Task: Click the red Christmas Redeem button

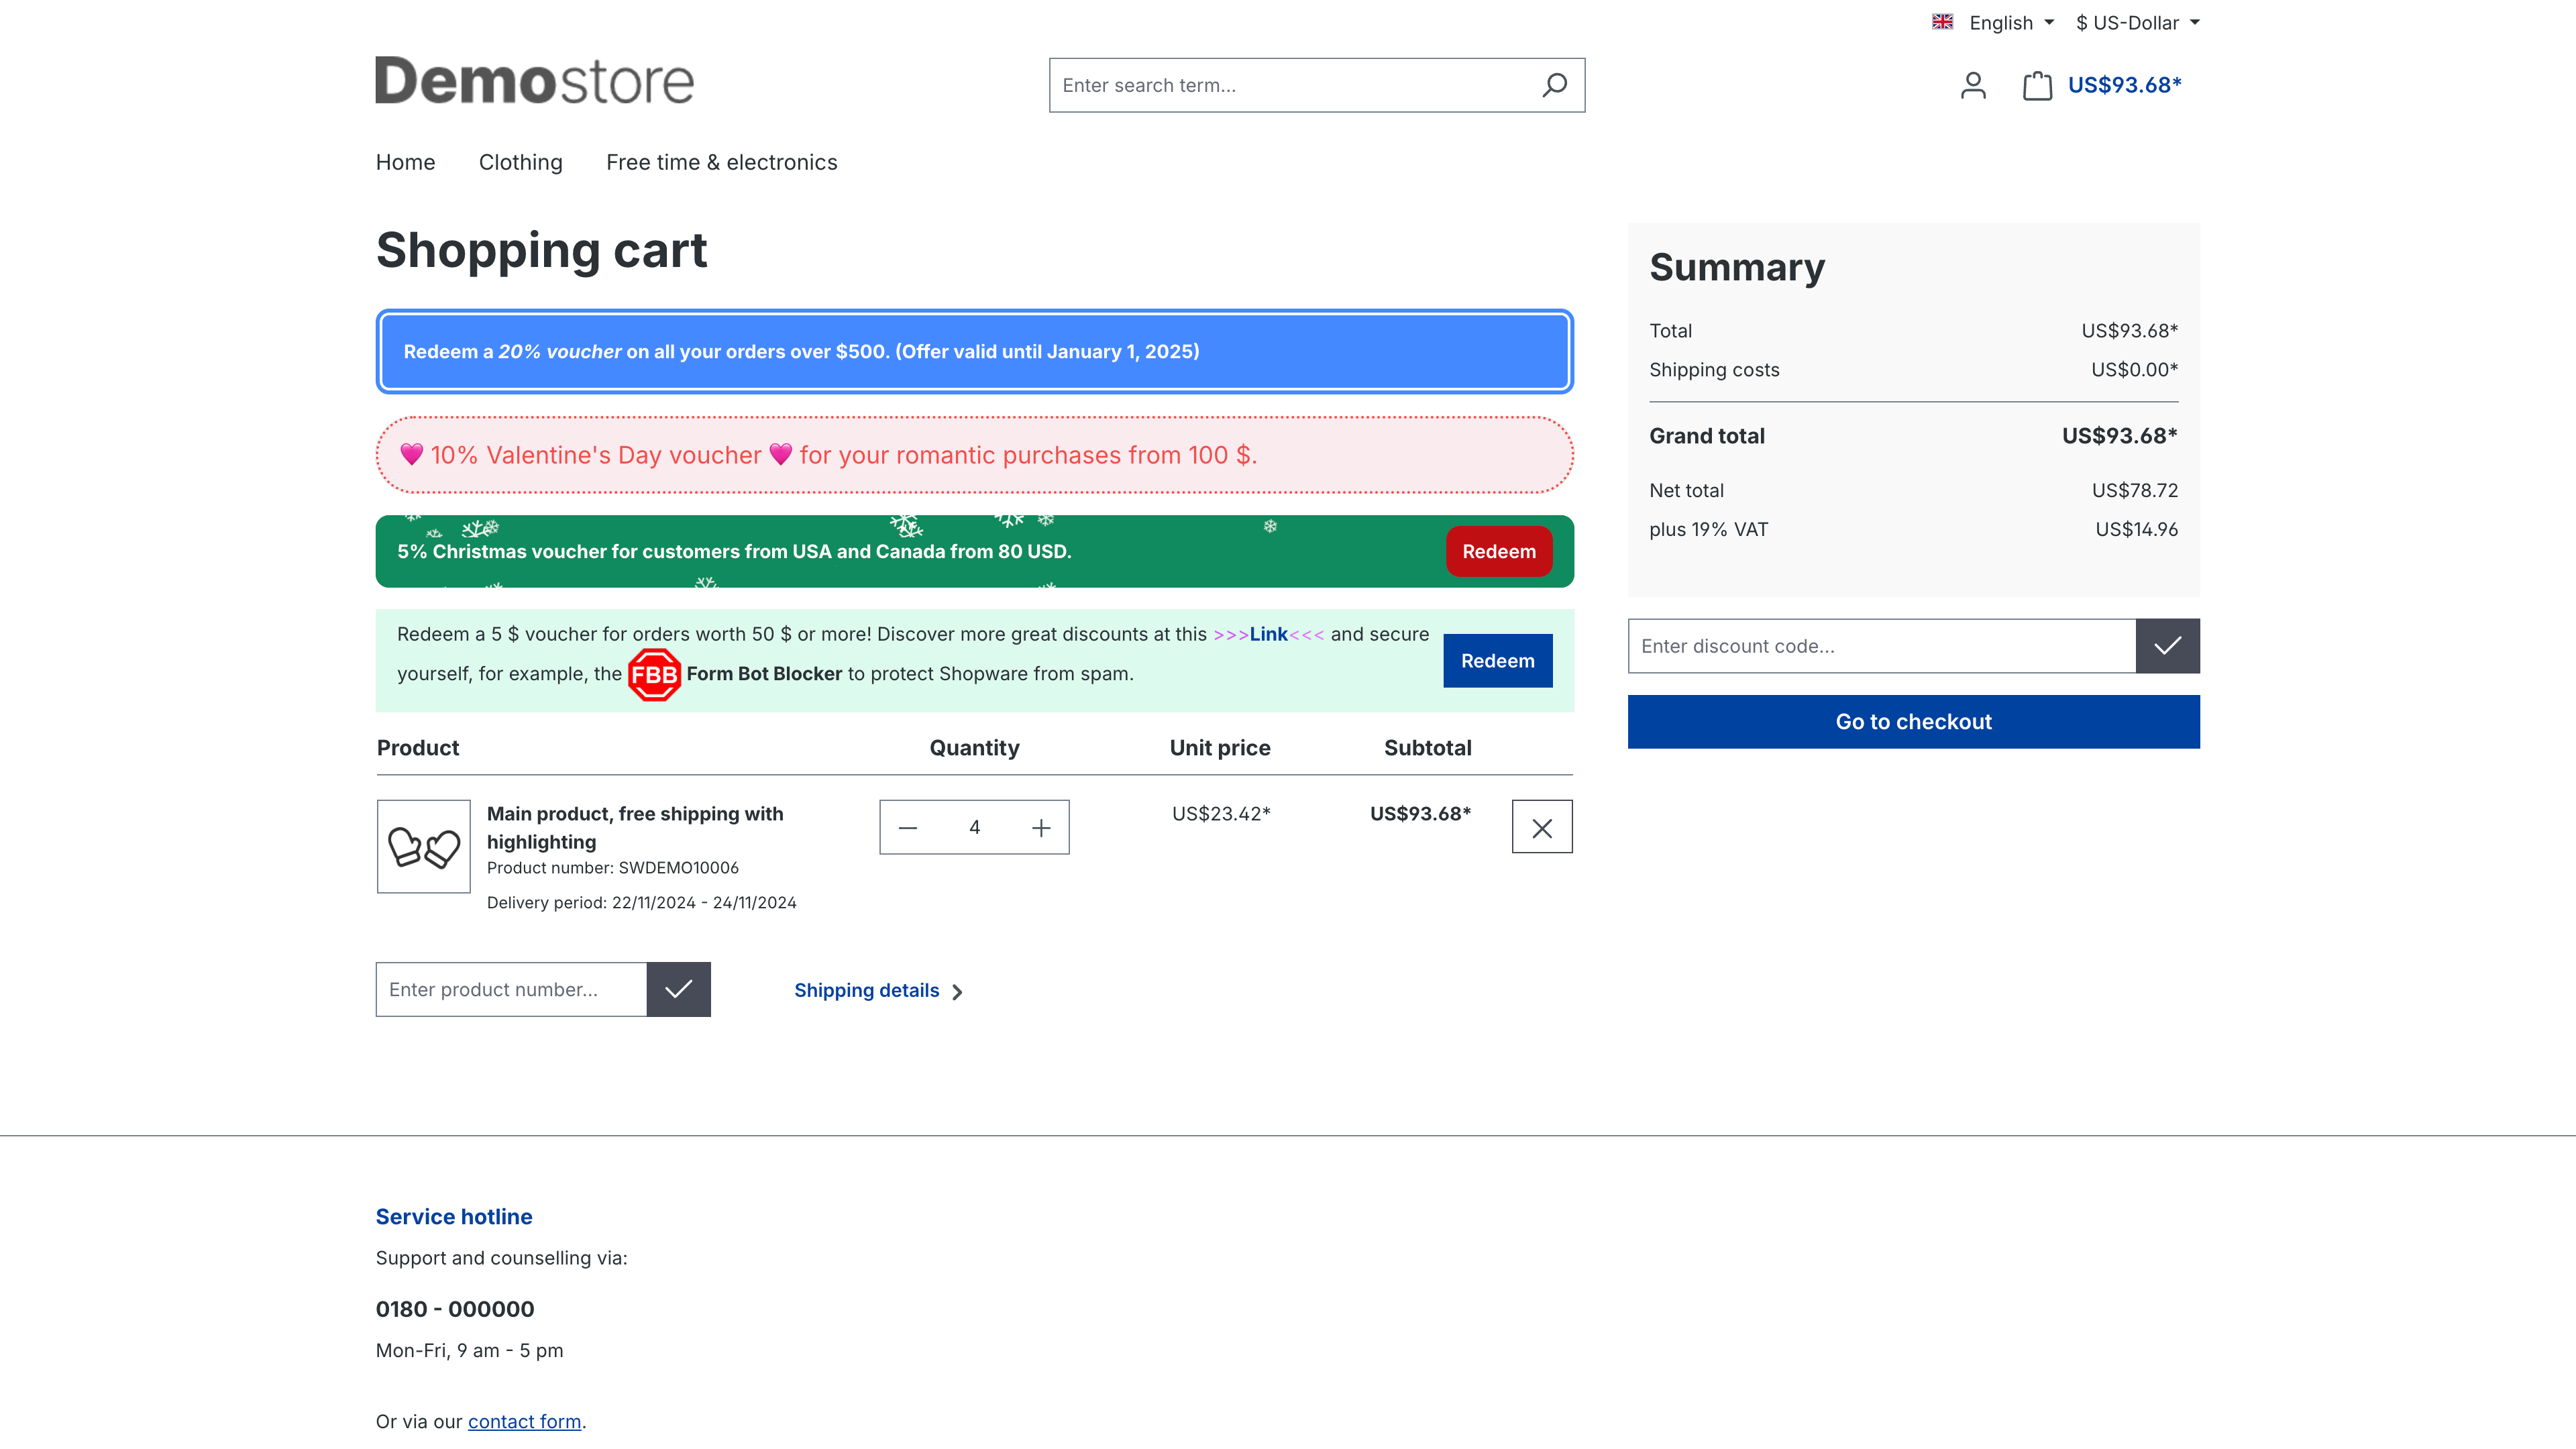Action: pyautogui.click(x=1499, y=551)
